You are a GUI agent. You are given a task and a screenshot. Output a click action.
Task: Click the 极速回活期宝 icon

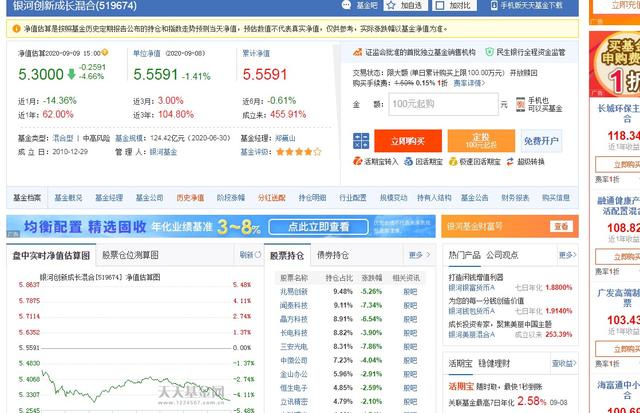tap(457, 161)
